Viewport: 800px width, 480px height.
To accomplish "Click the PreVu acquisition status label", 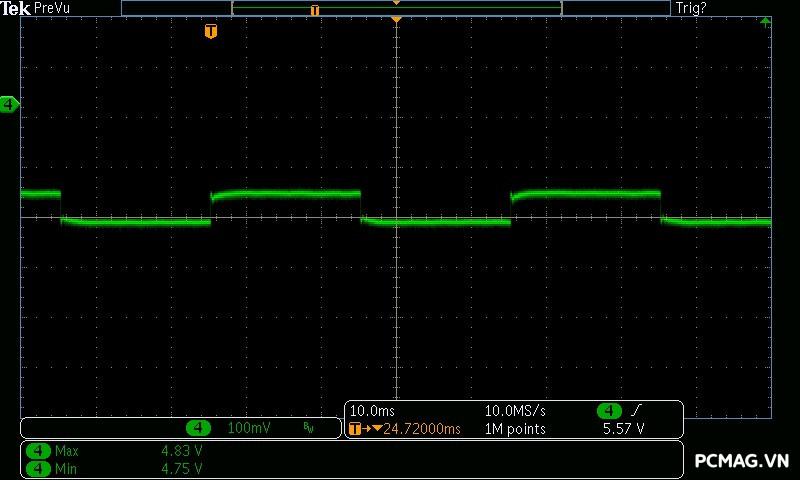I will 51,8.
